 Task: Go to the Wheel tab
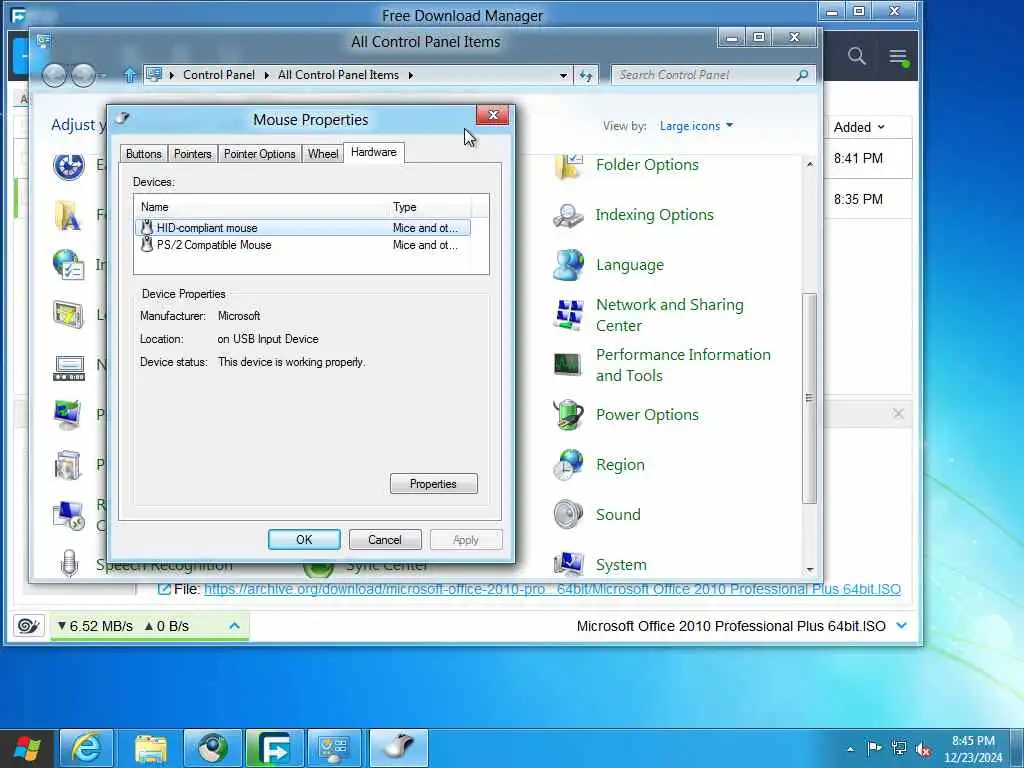pos(323,154)
